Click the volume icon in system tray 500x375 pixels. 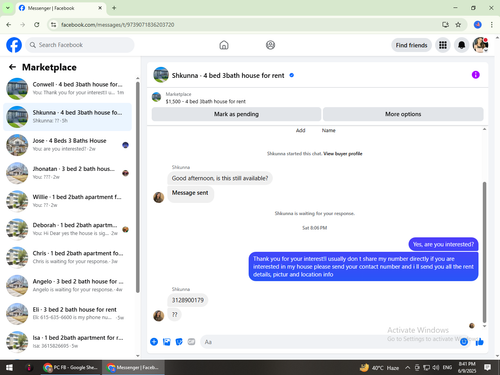pos(436,367)
